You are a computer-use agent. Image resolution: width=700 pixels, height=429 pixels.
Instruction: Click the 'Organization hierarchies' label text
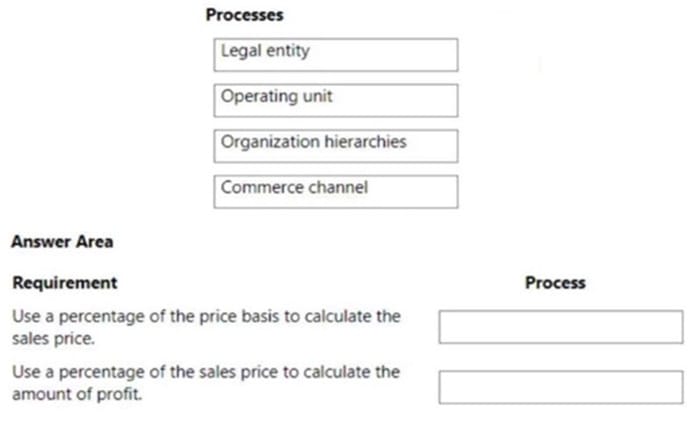[x=314, y=142]
